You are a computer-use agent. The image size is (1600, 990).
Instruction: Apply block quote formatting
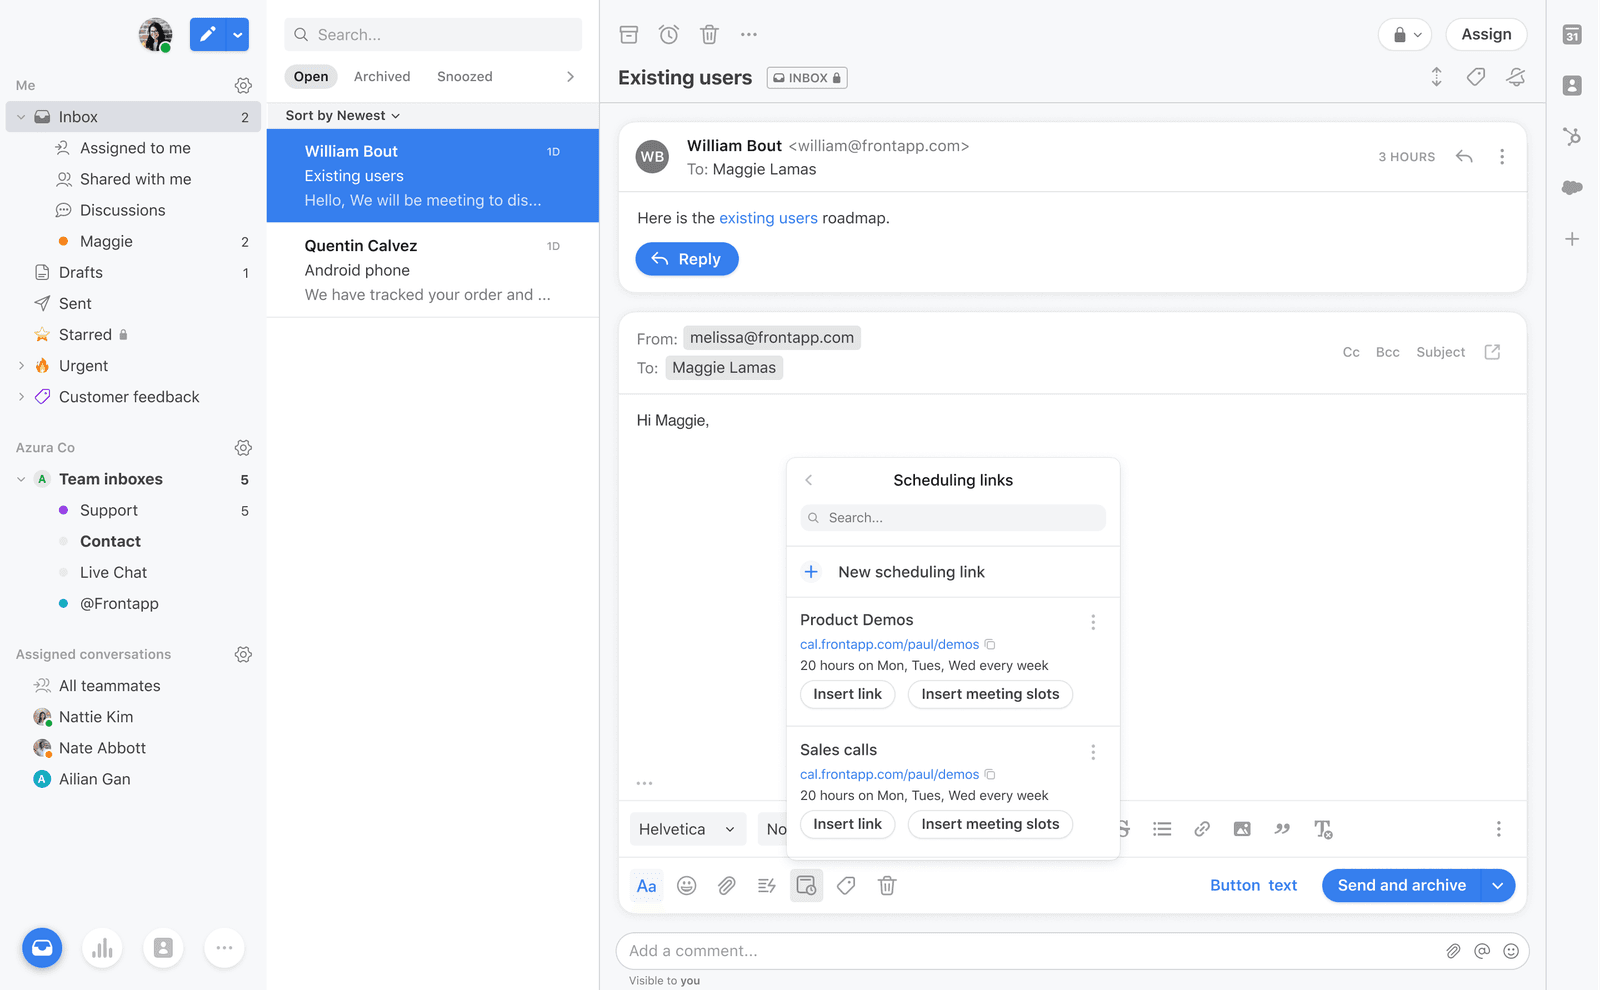click(x=1282, y=829)
